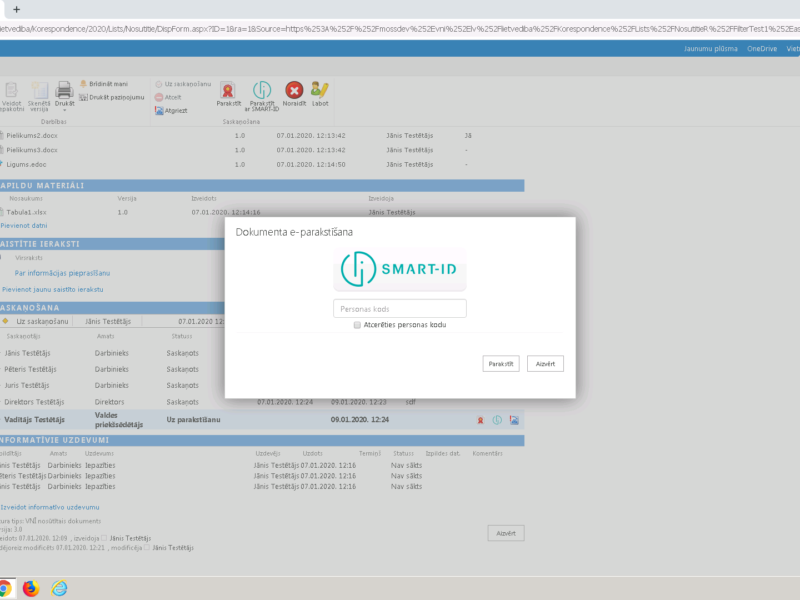Click Smart-ID icon in Vadītājs Testētājs row
800x600 pixels.
[497, 420]
